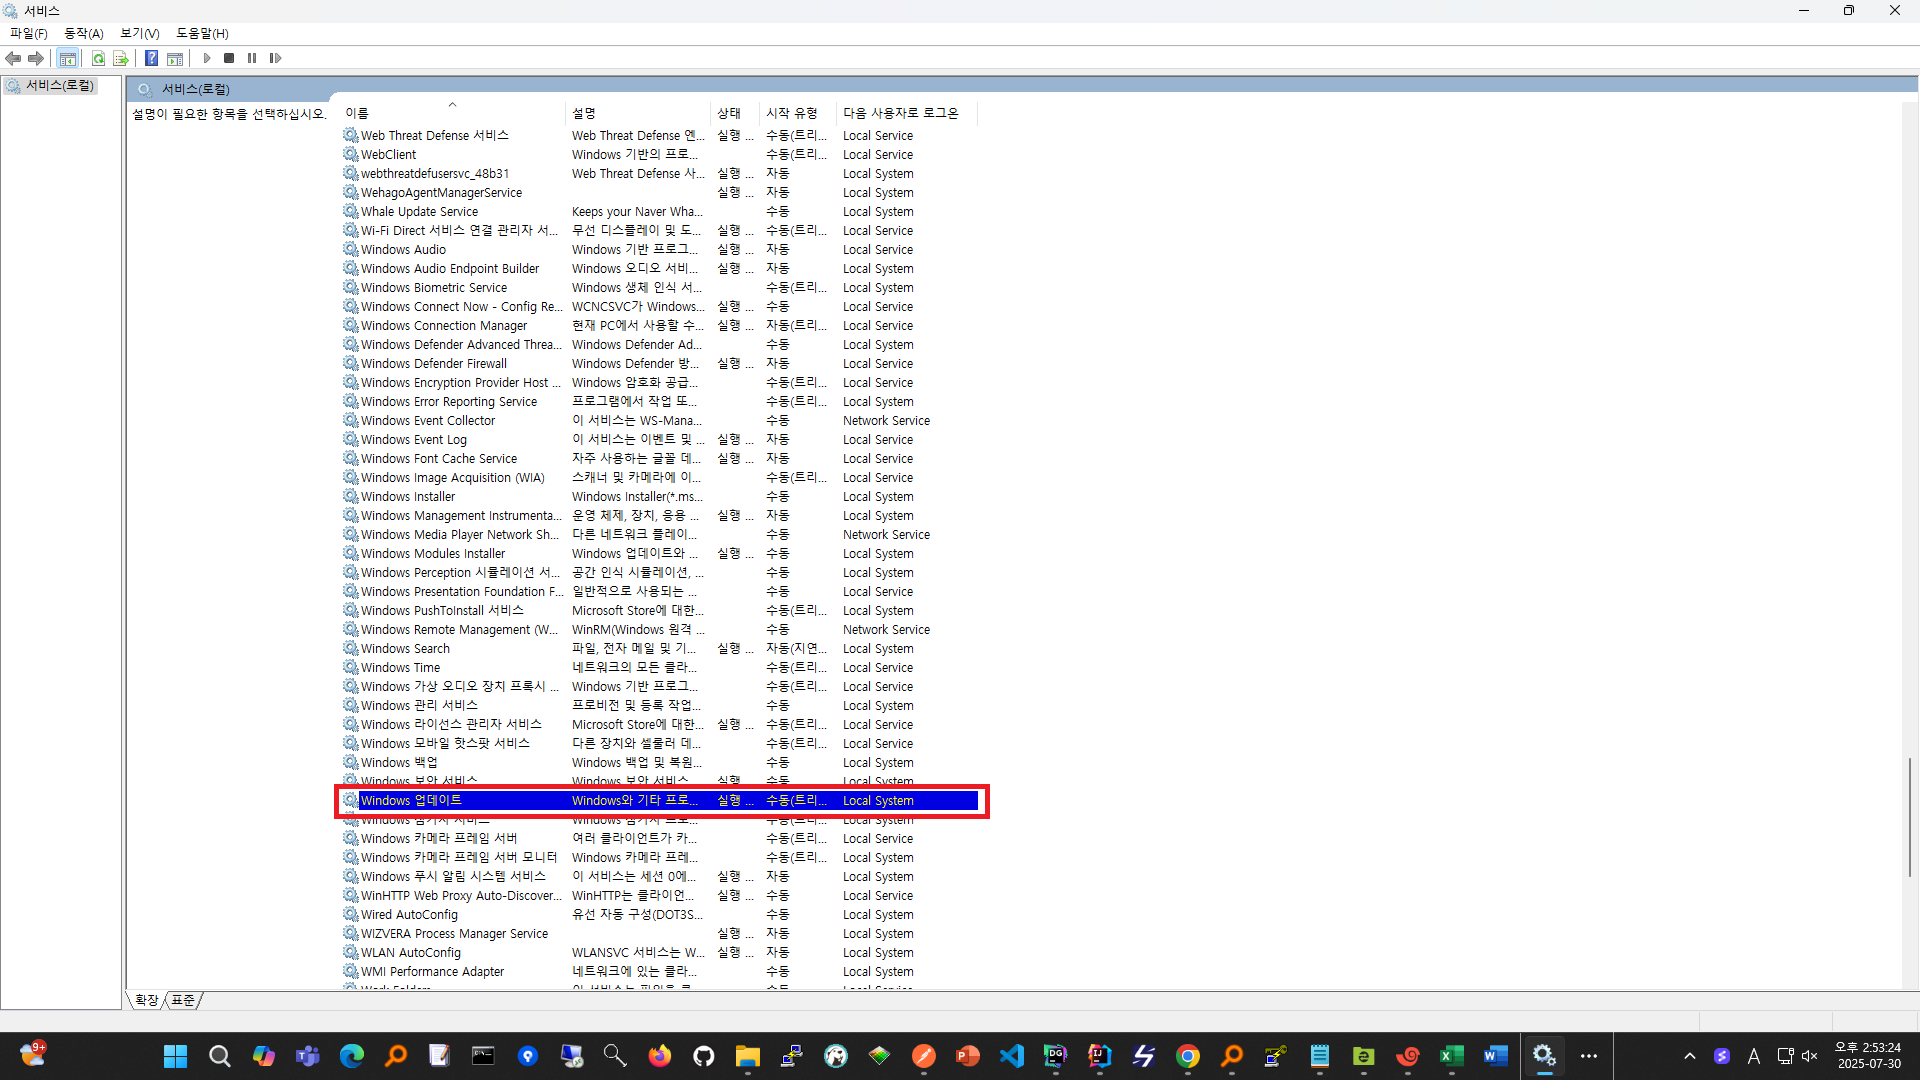The image size is (1920, 1080).
Task: Switch to the 확장 tab
Action: (146, 1000)
